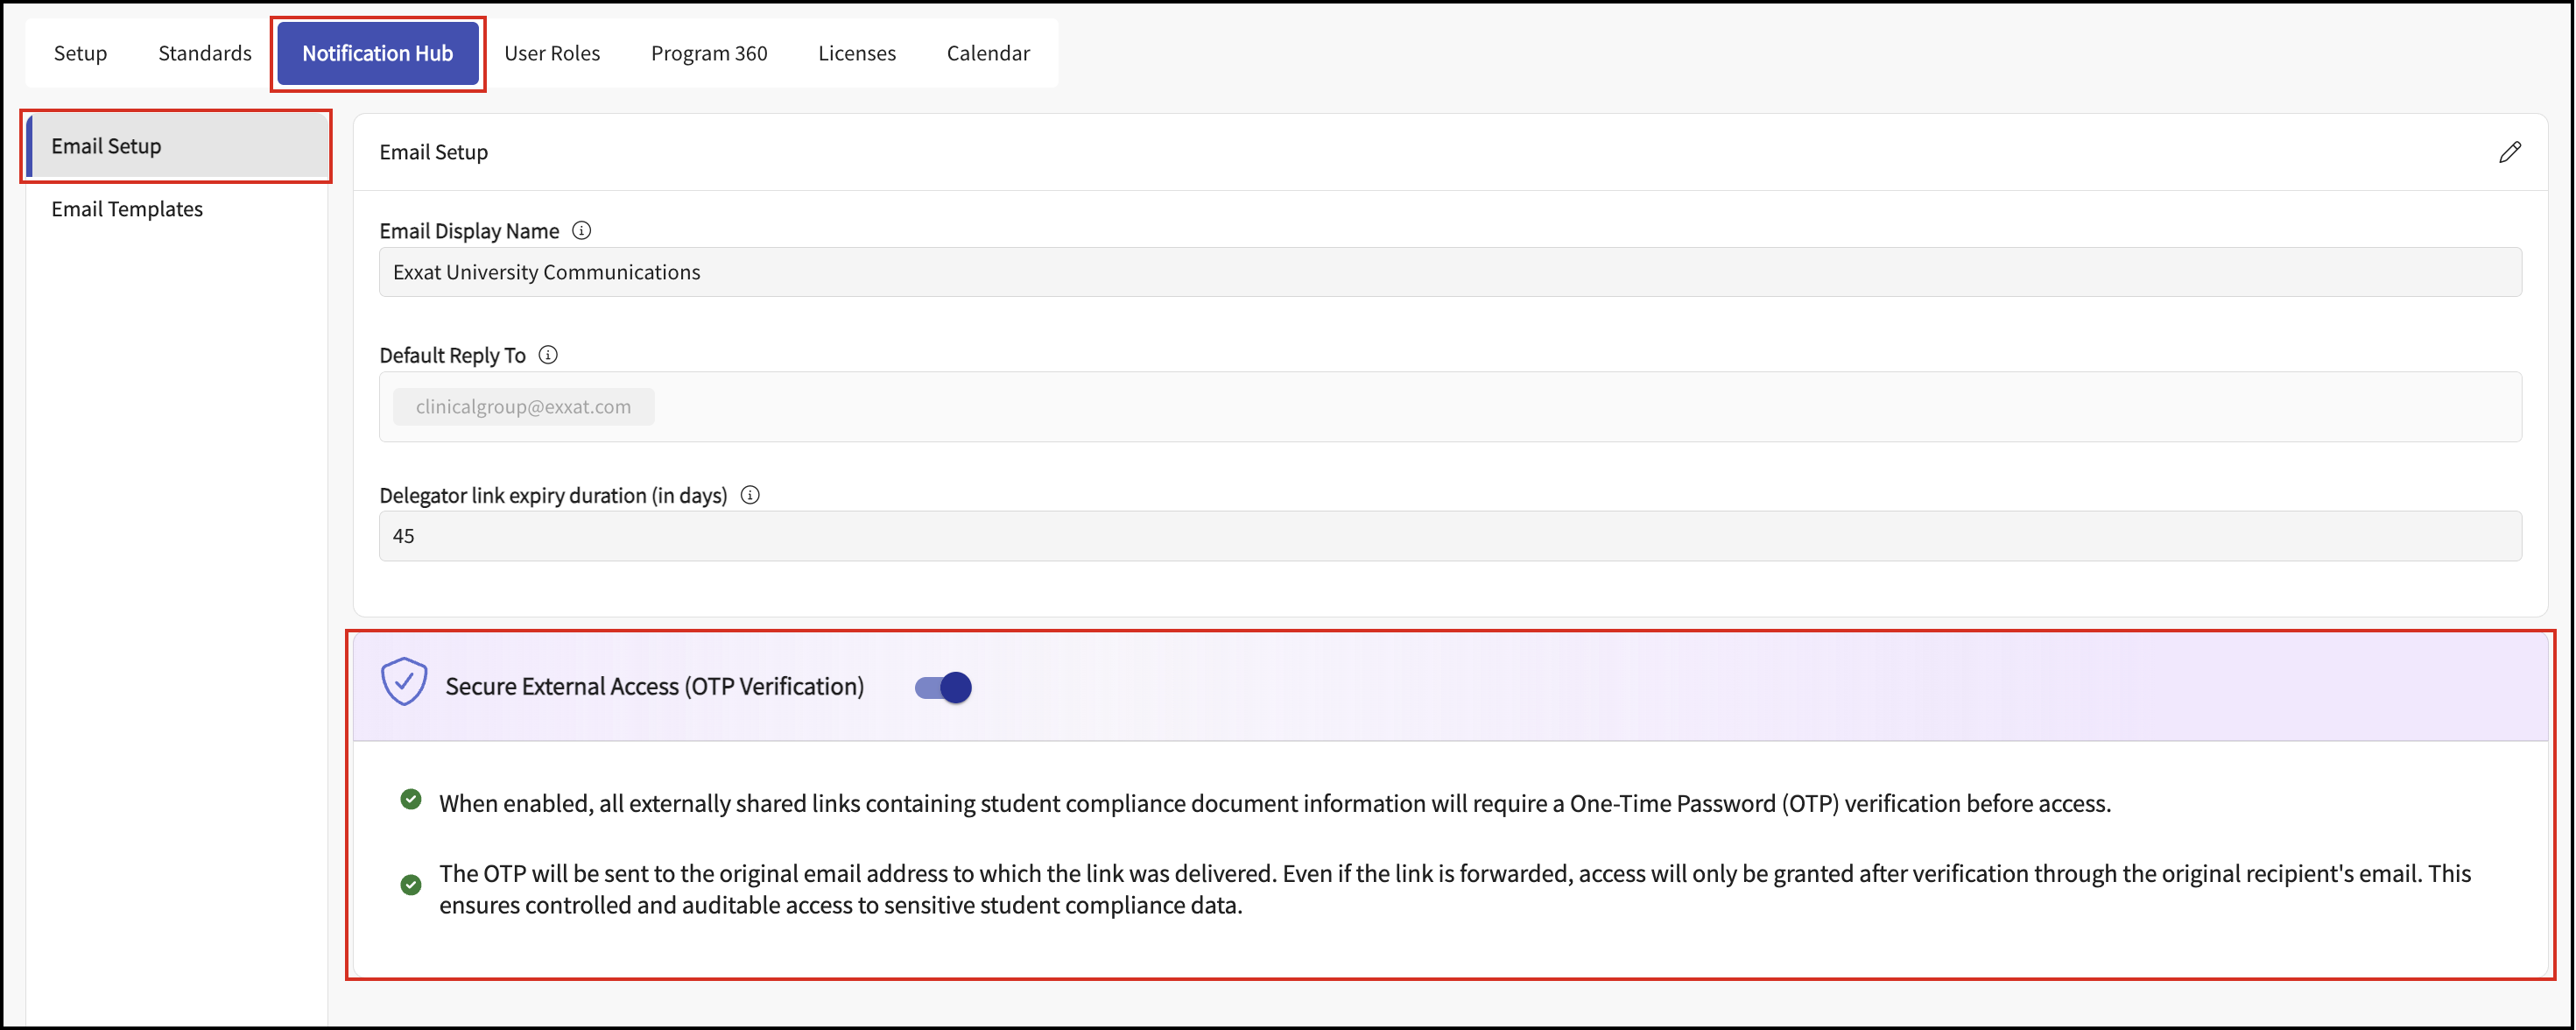
Task: Switch to the Licenses tab
Action: (857, 53)
